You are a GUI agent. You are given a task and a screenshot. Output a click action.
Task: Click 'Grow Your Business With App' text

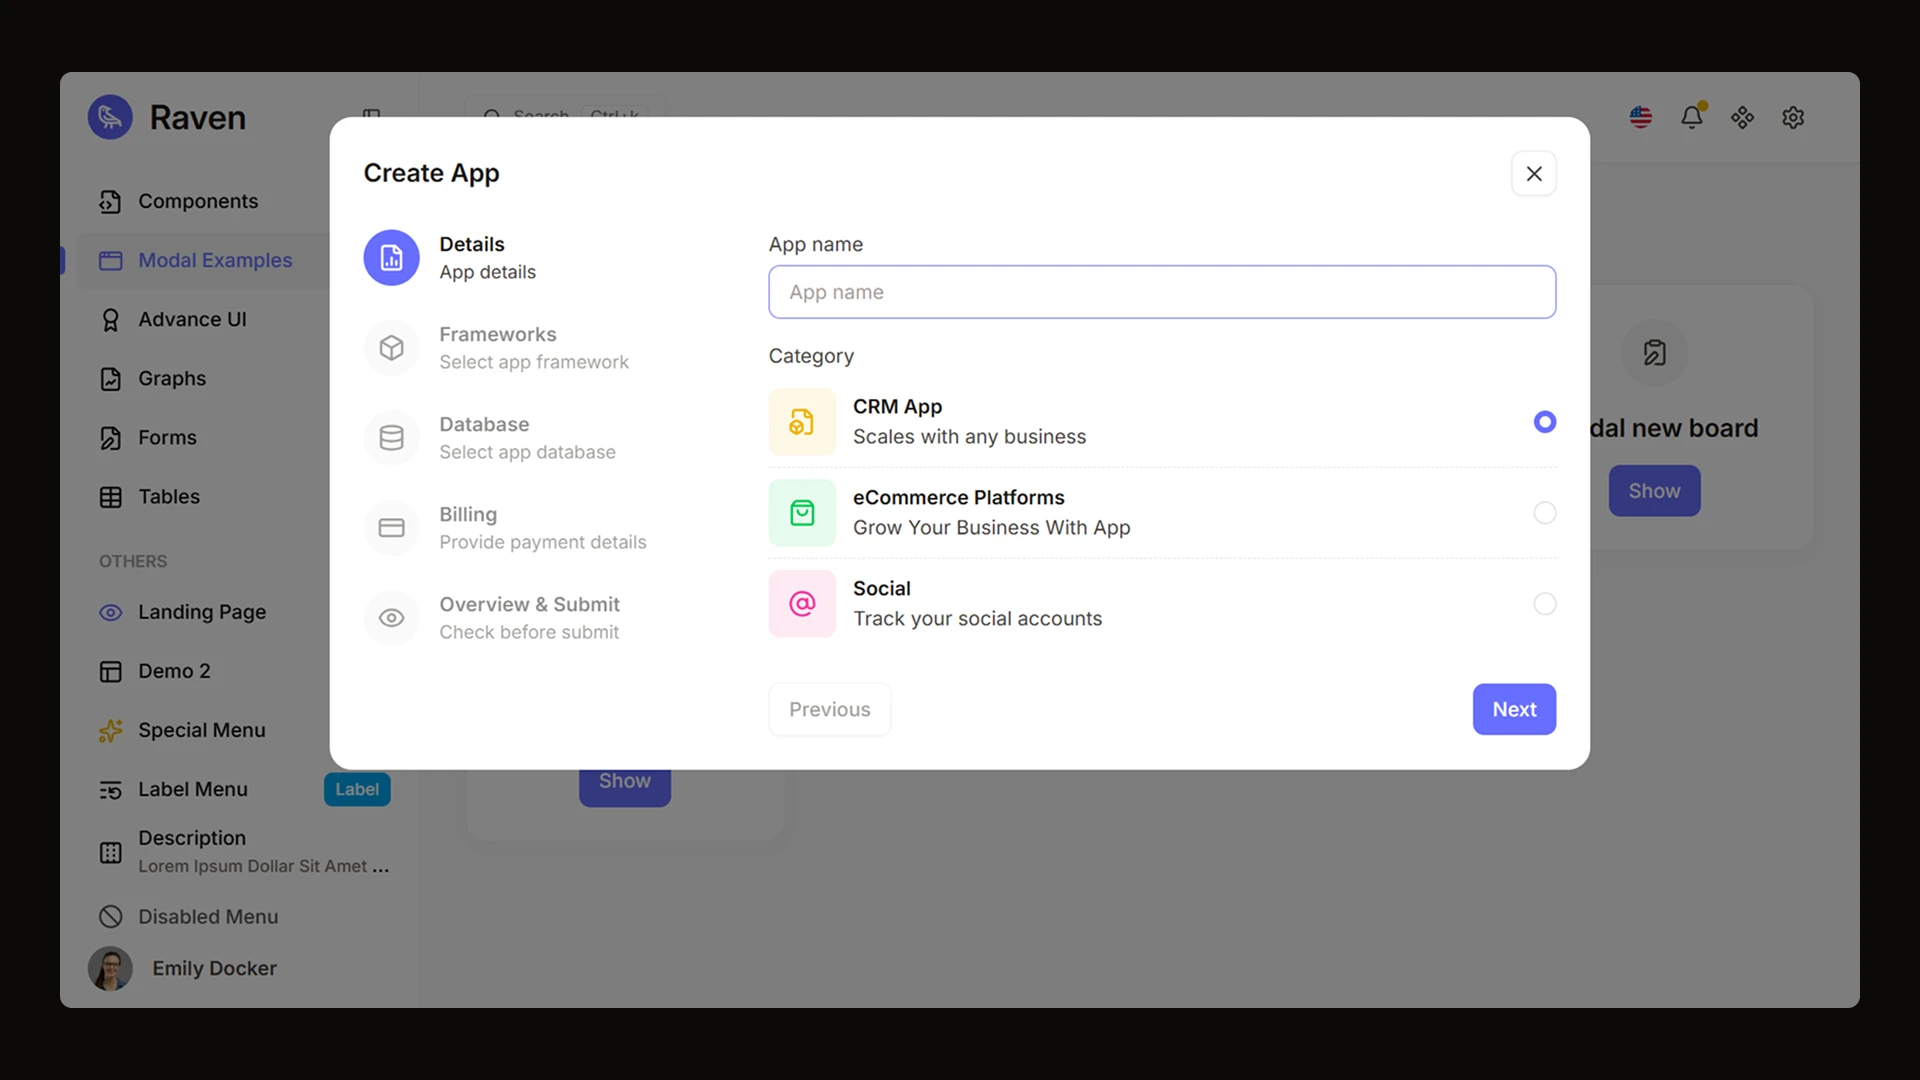pyautogui.click(x=991, y=528)
